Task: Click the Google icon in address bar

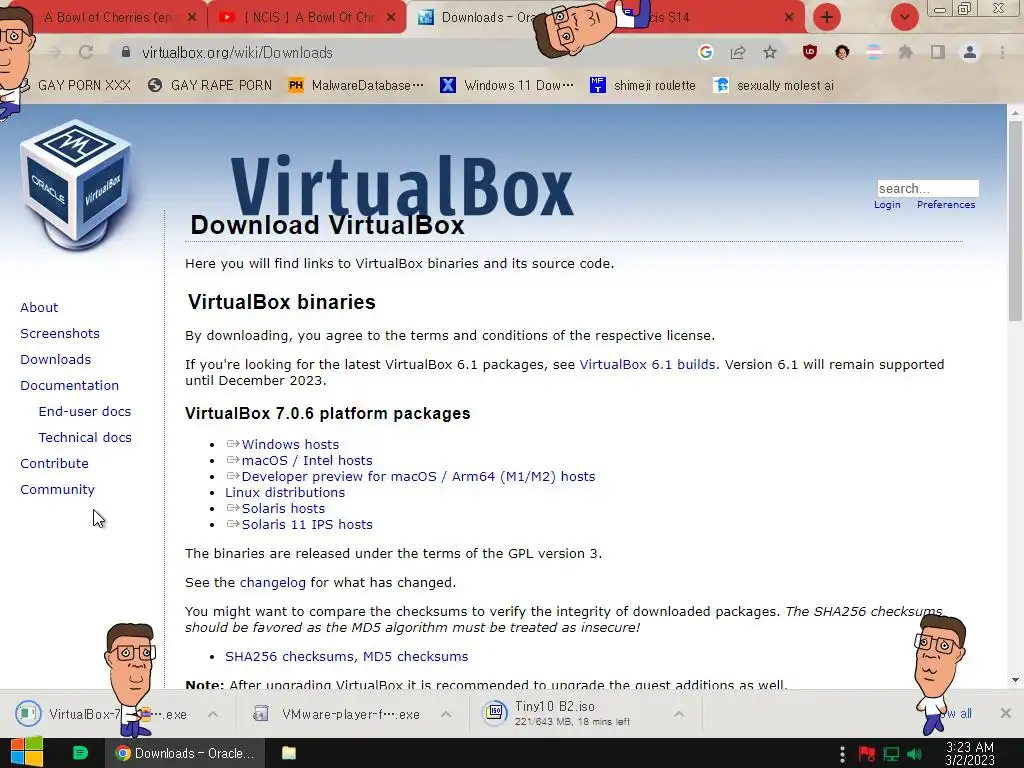Action: [x=705, y=52]
